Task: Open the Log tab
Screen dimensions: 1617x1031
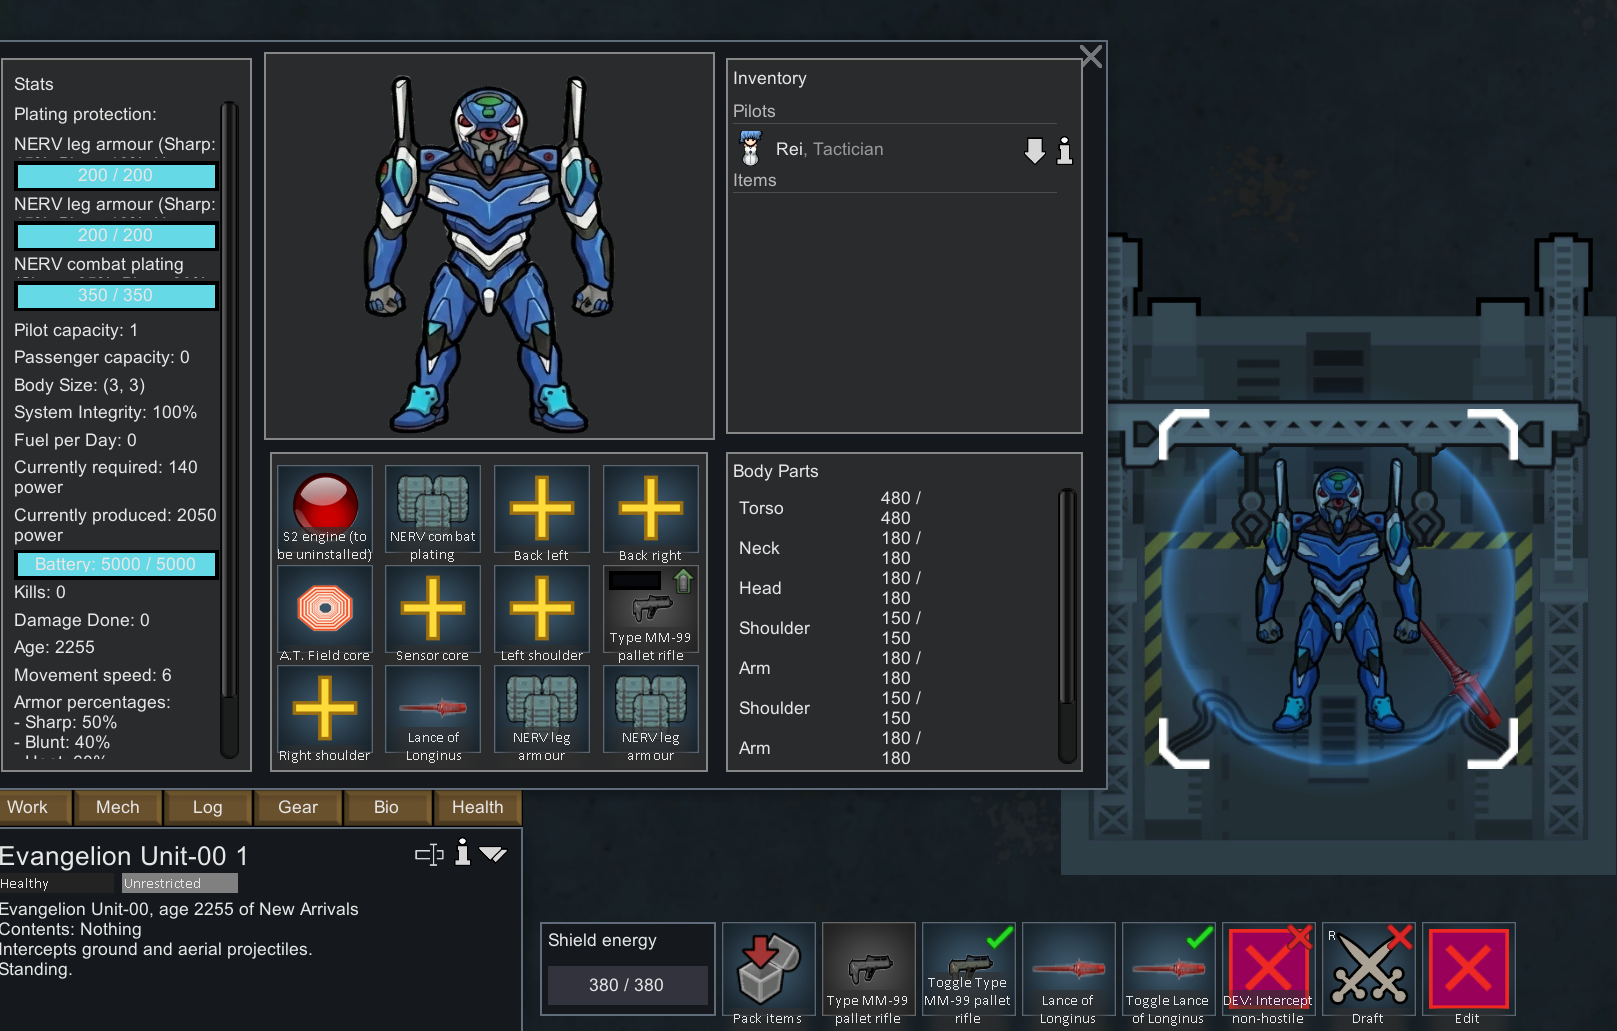Action: pos(208,807)
